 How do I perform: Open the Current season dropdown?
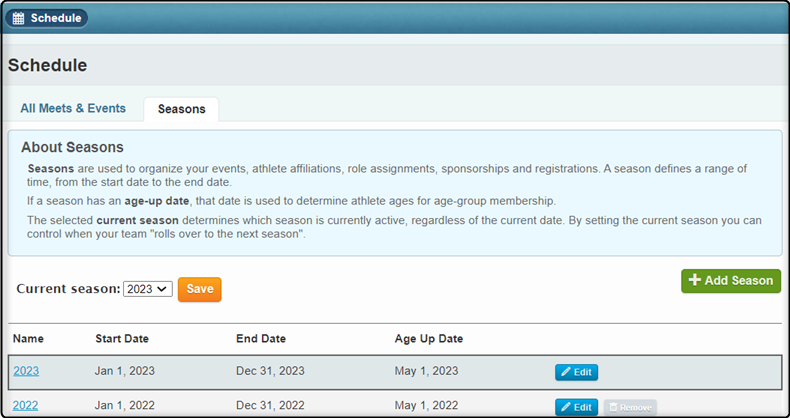tap(148, 289)
